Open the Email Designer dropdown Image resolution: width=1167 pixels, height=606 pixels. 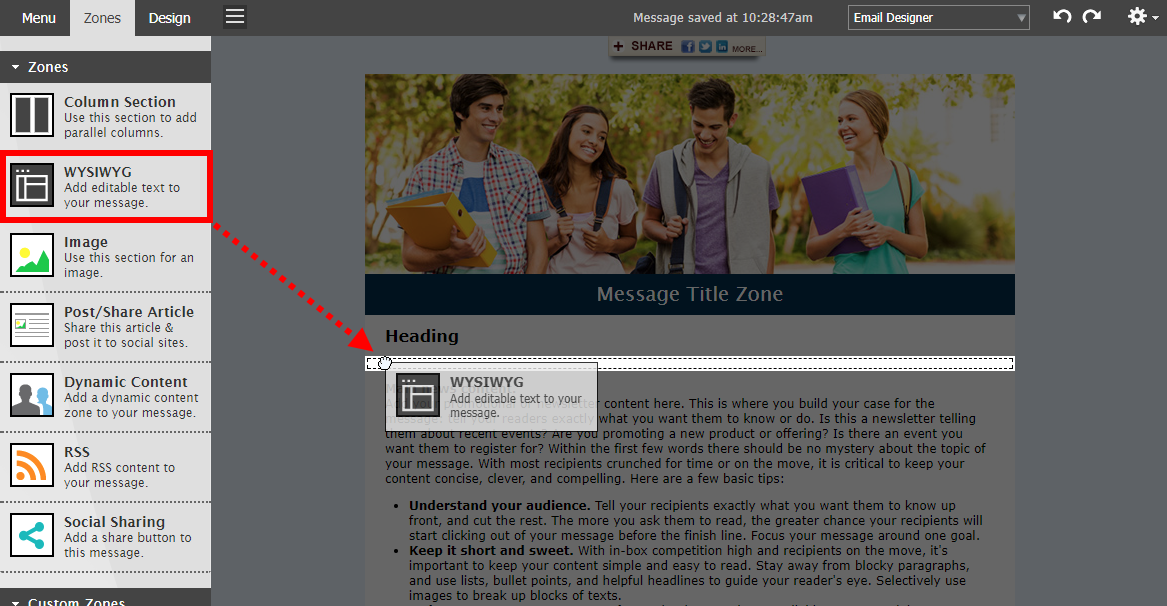point(938,17)
